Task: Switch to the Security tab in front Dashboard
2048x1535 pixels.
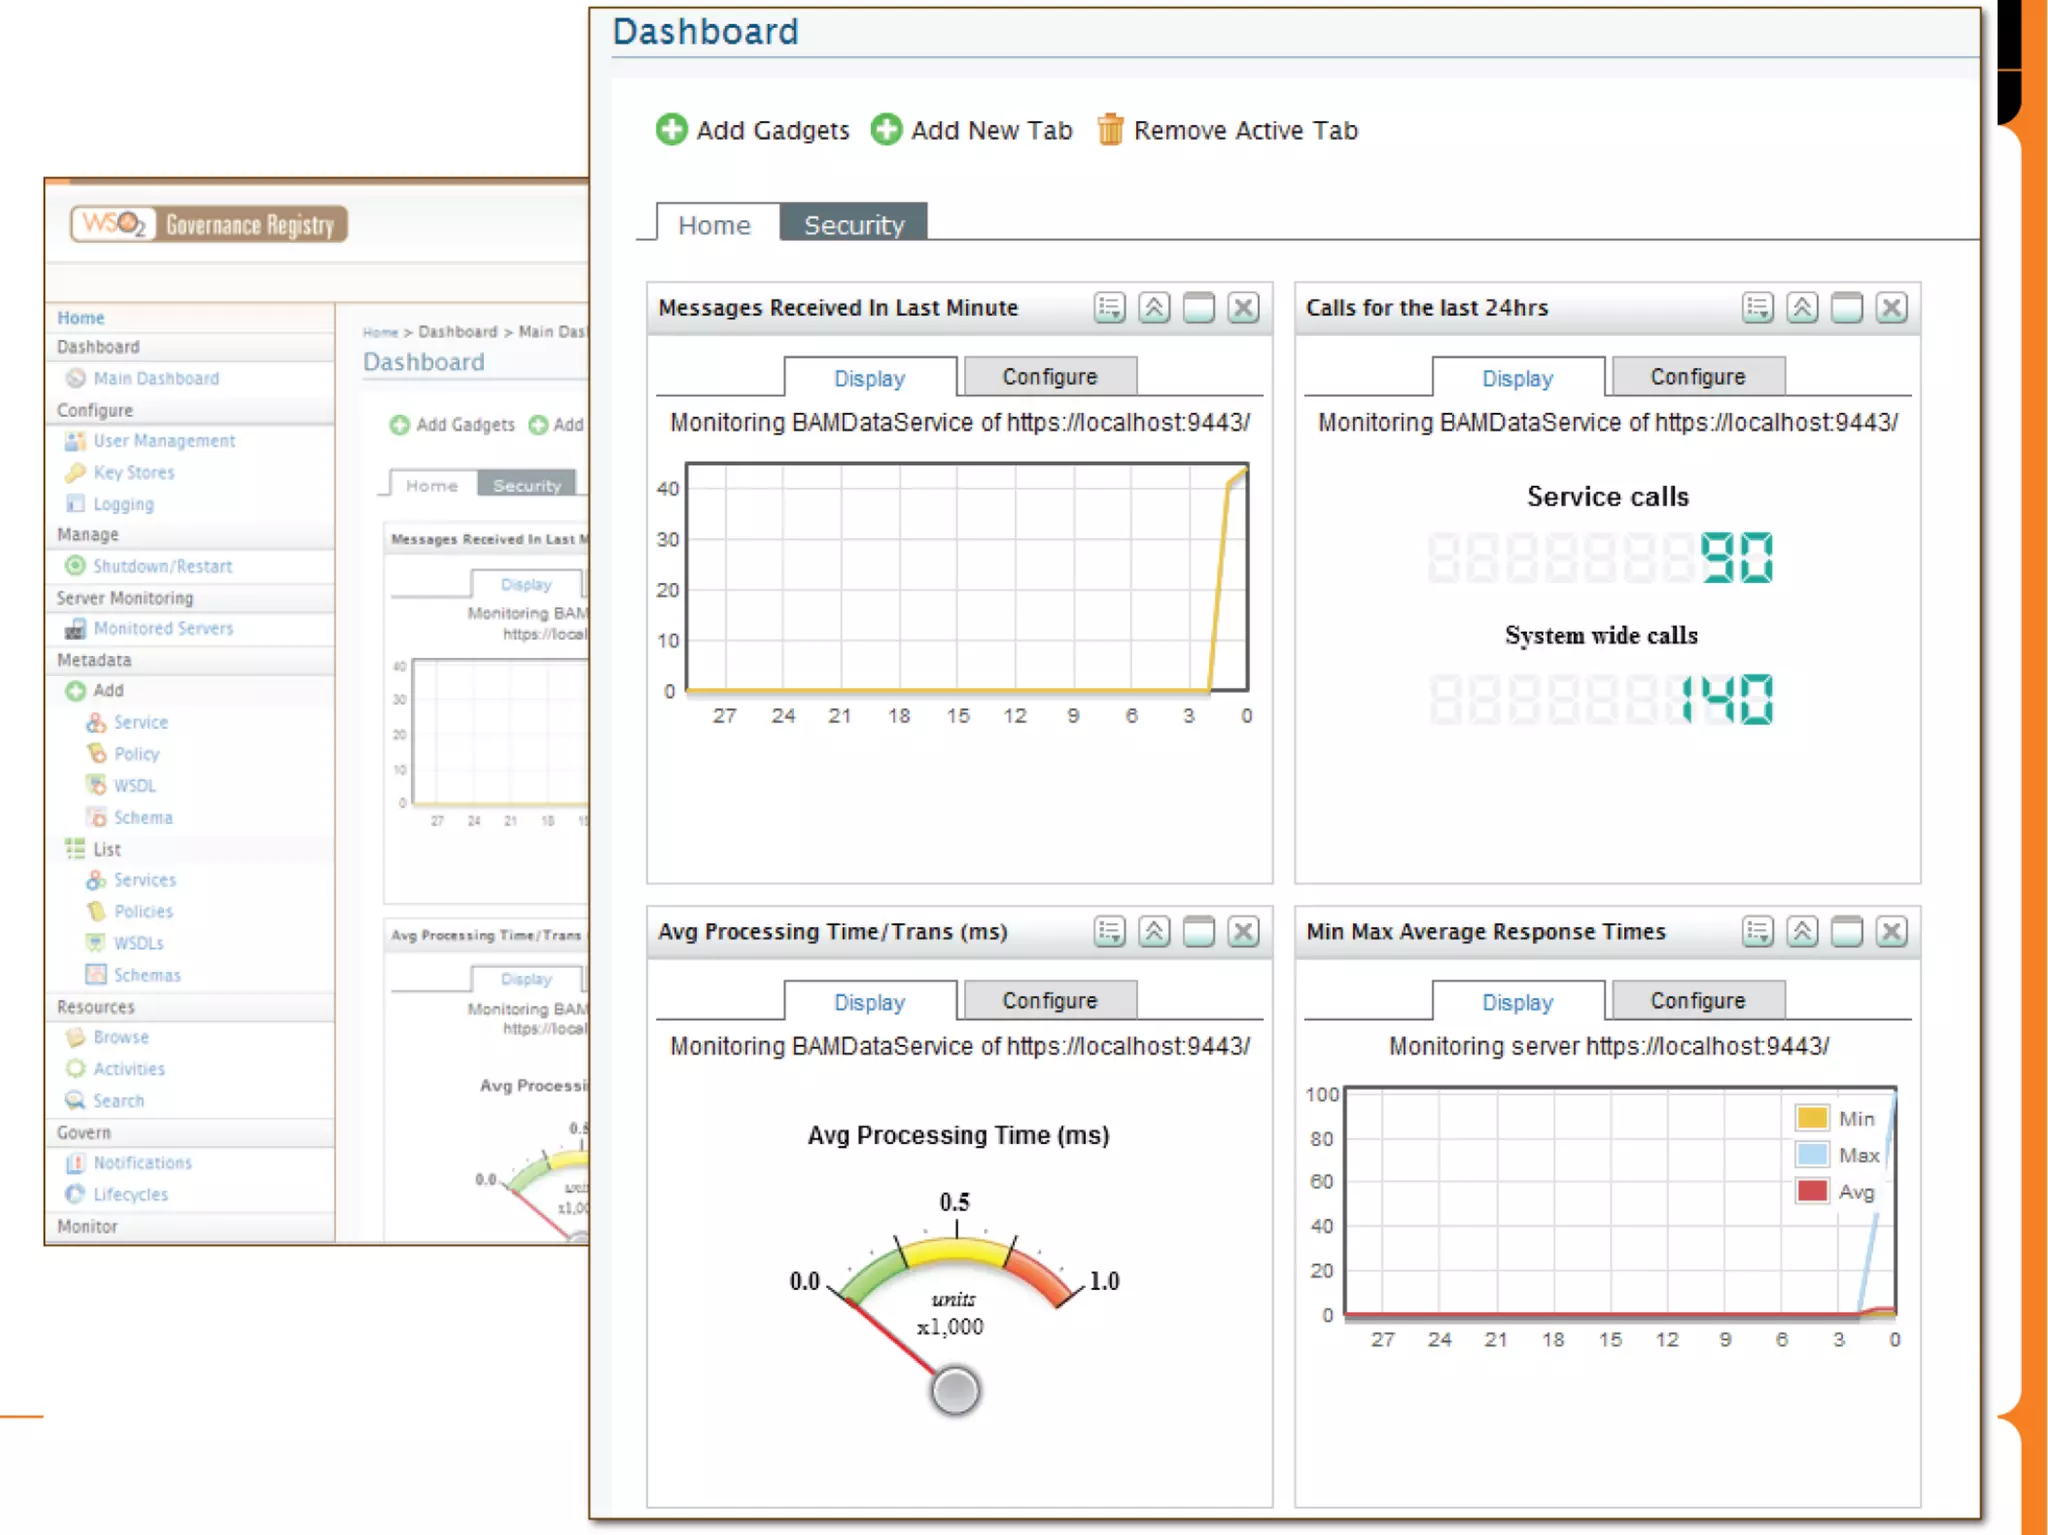Action: (x=853, y=225)
